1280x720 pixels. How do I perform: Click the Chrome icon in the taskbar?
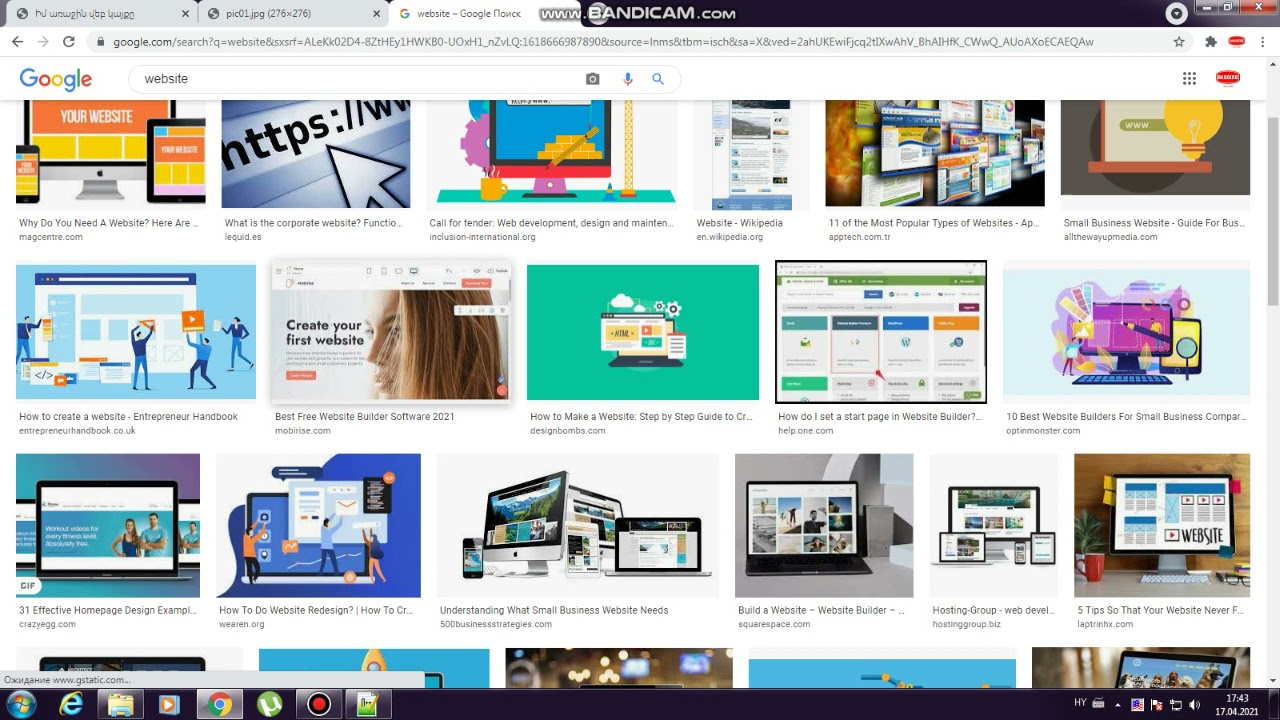220,704
